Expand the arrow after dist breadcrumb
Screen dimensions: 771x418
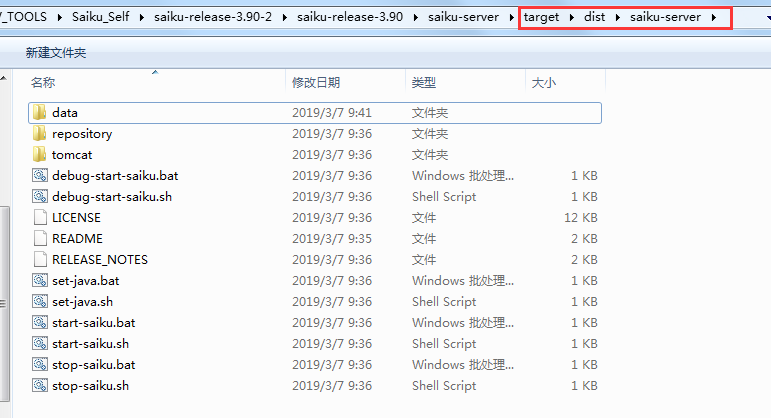click(x=618, y=17)
